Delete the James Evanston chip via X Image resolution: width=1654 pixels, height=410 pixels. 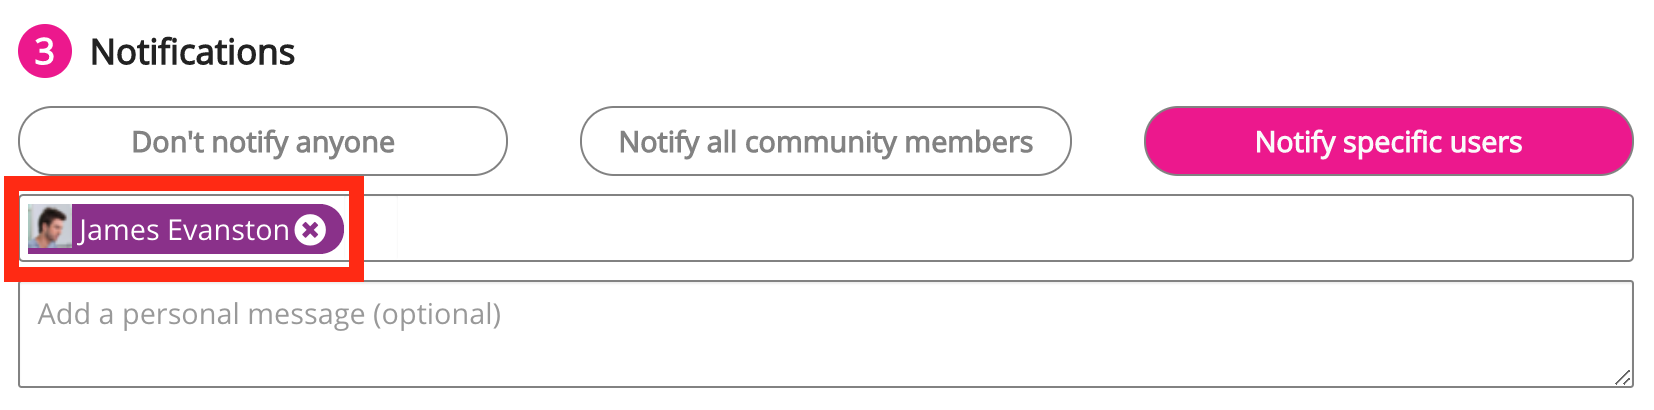click(311, 230)
